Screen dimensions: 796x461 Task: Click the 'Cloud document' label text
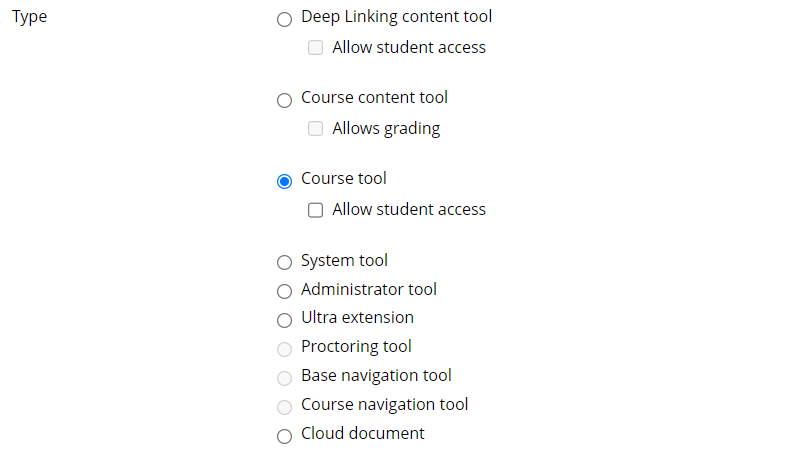pyautogui.click(x=362, y=433)
